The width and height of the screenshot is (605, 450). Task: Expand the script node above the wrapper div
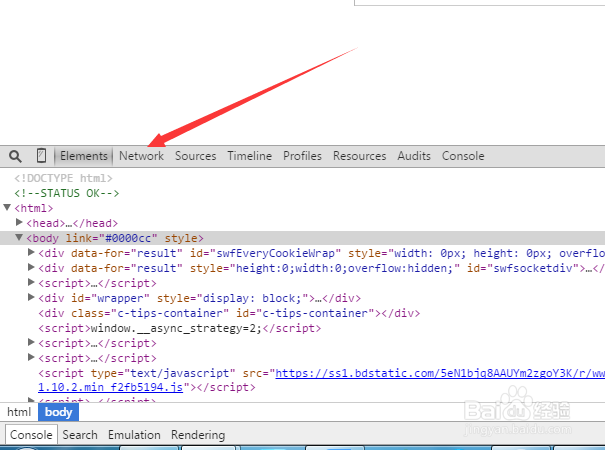click(x=31, y=282)
